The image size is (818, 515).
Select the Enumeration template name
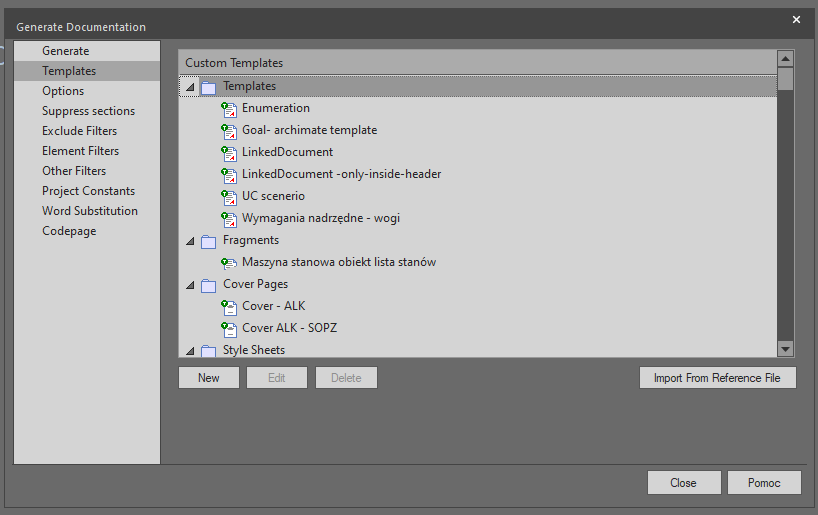coord(275,108)
